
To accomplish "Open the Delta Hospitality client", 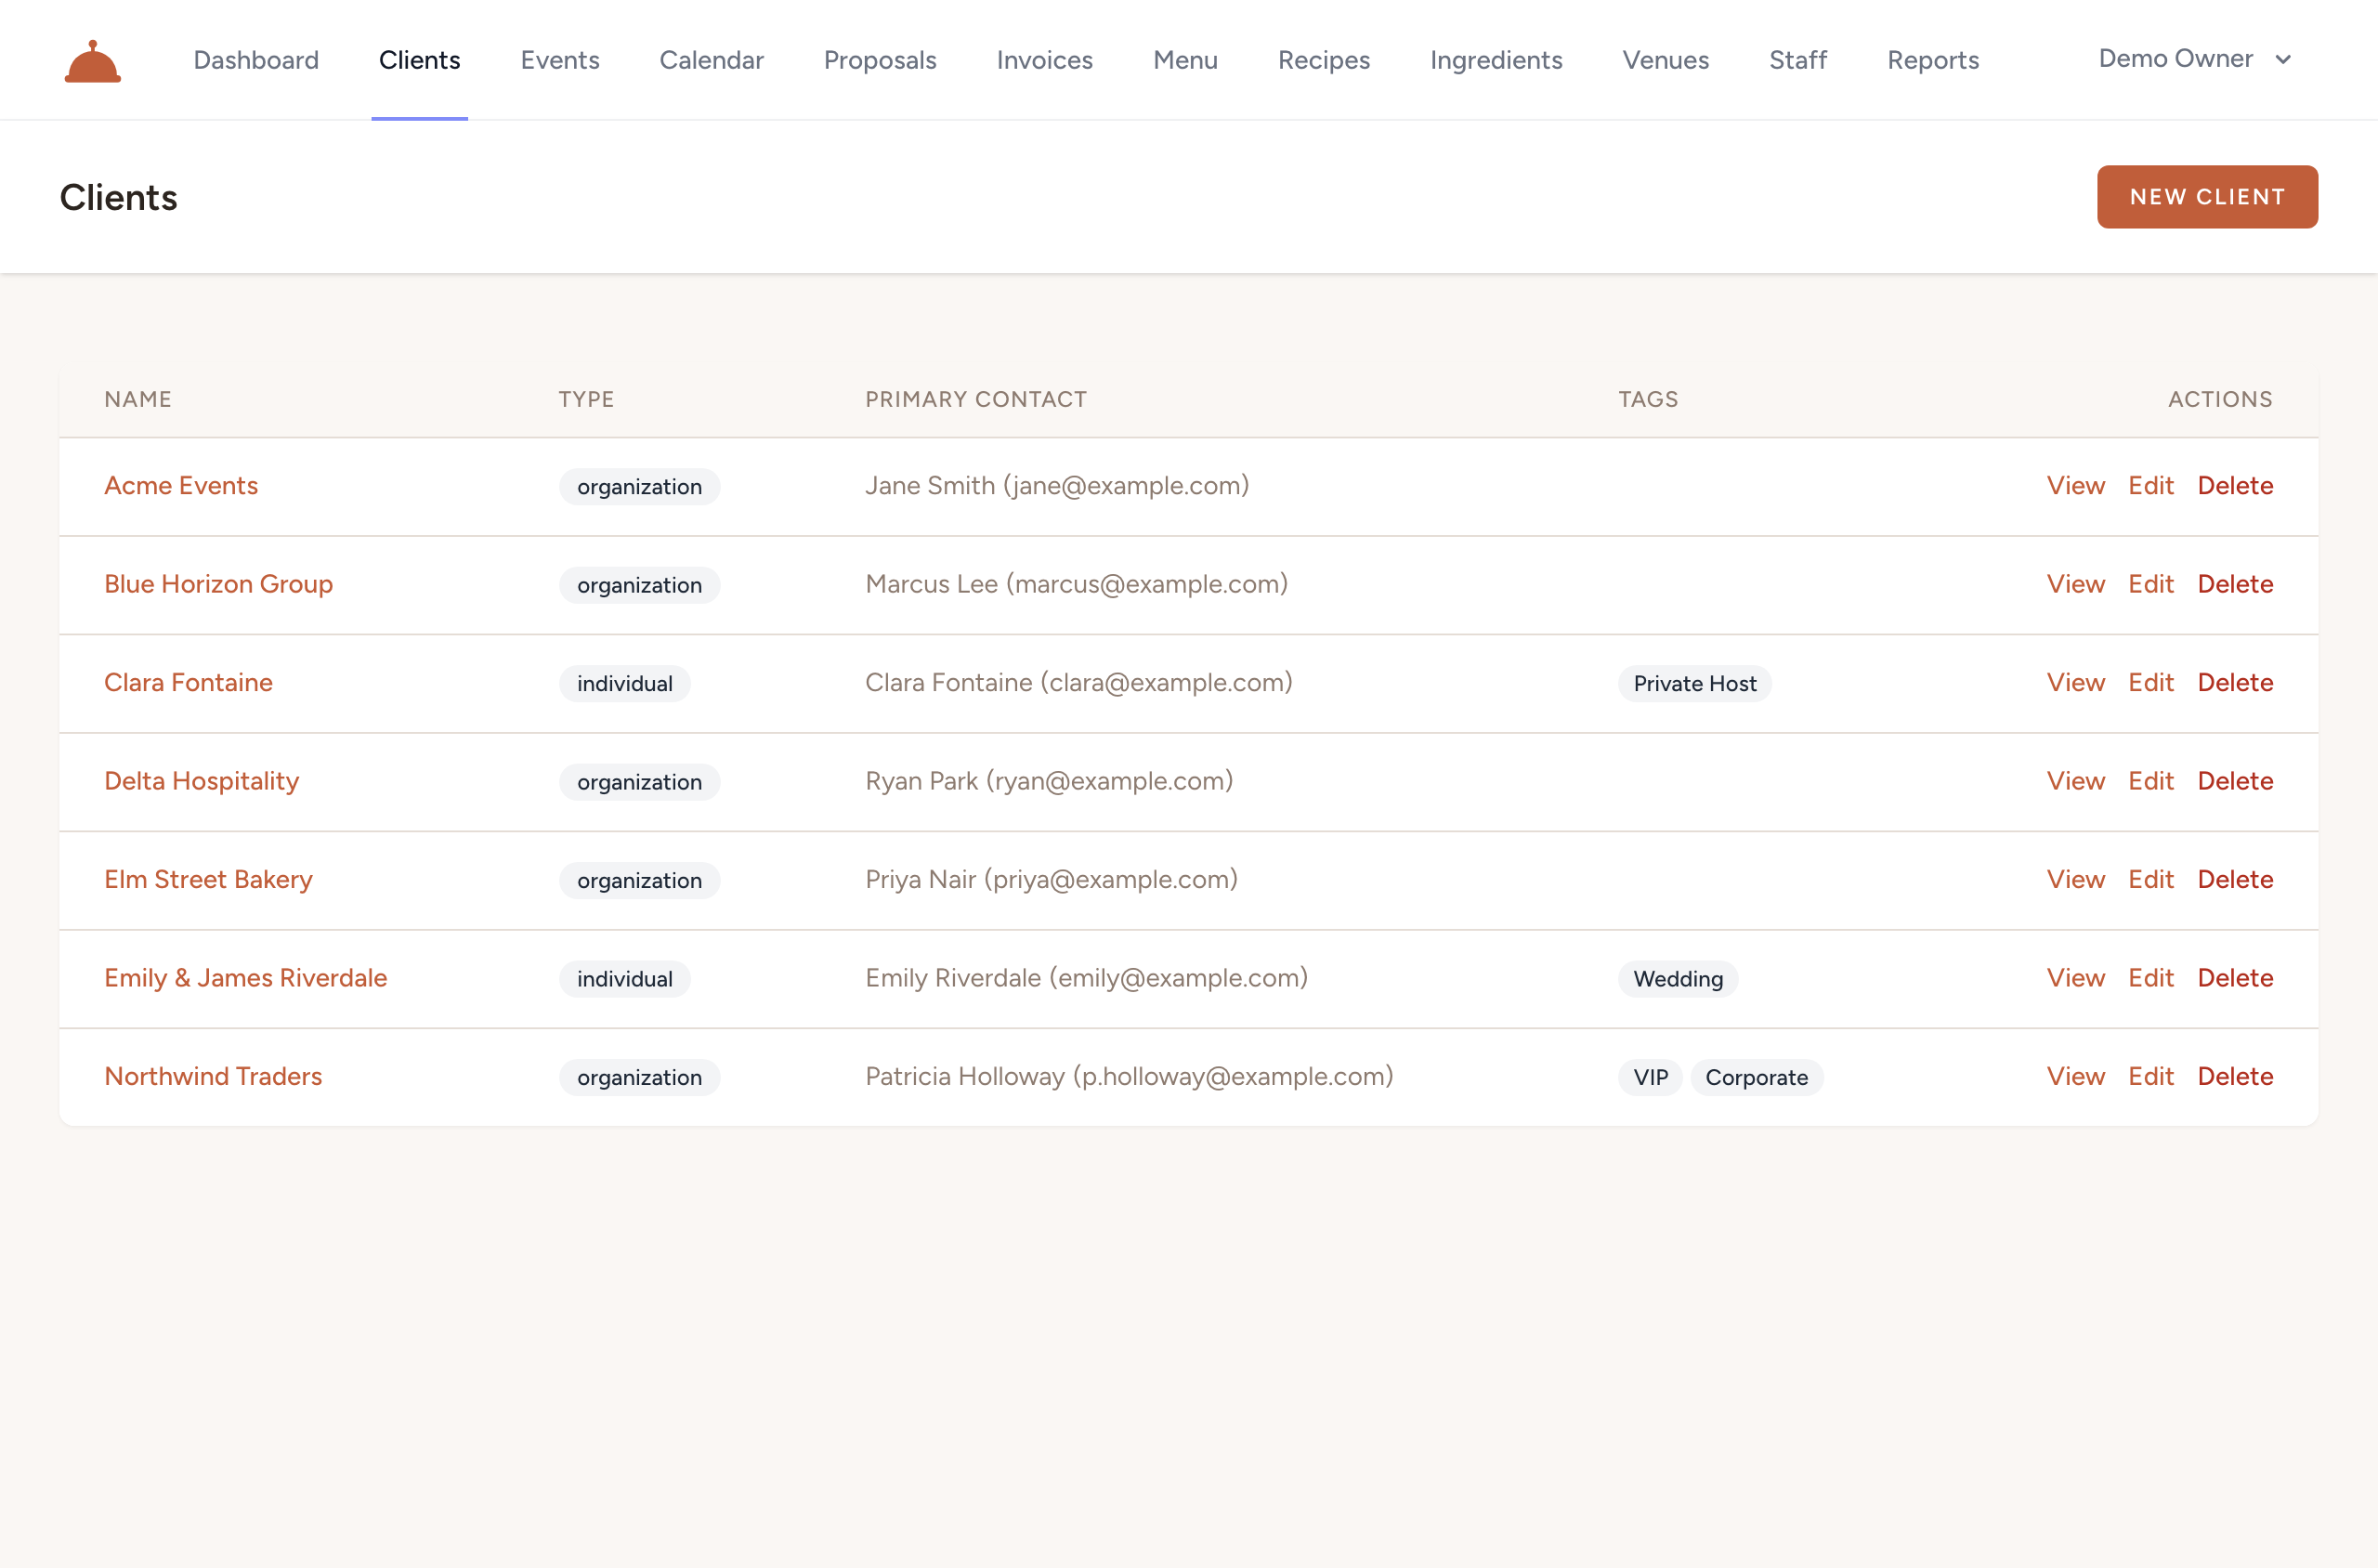I will coord(201,781).
